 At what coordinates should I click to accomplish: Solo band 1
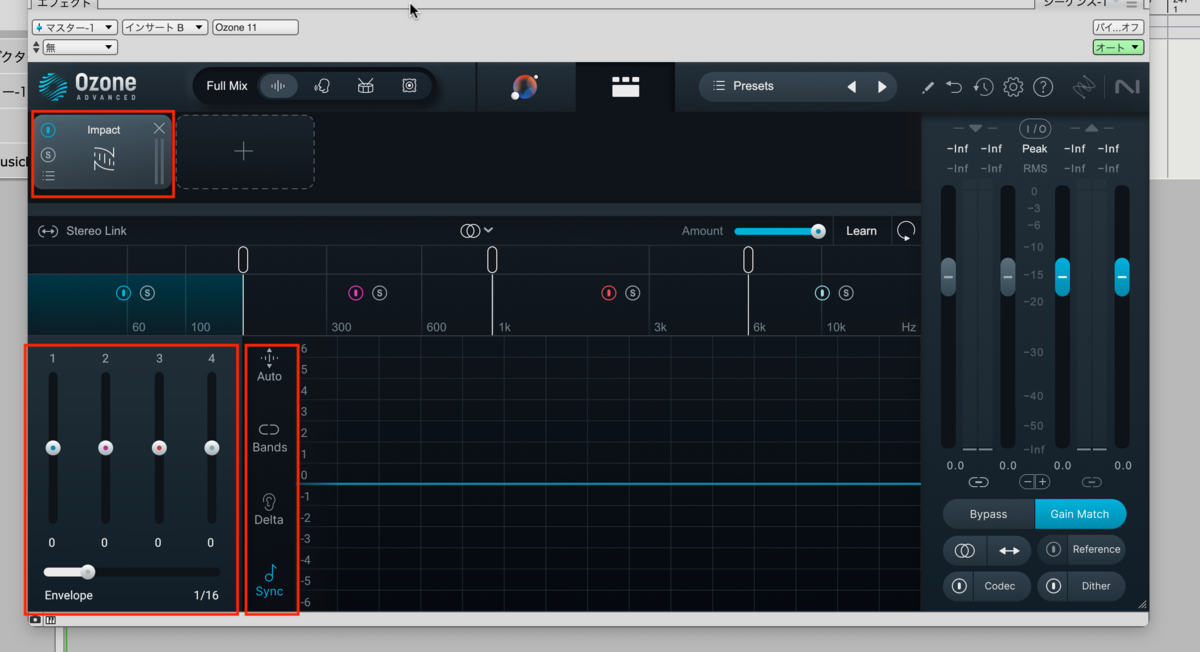click(x=147, y=293)
